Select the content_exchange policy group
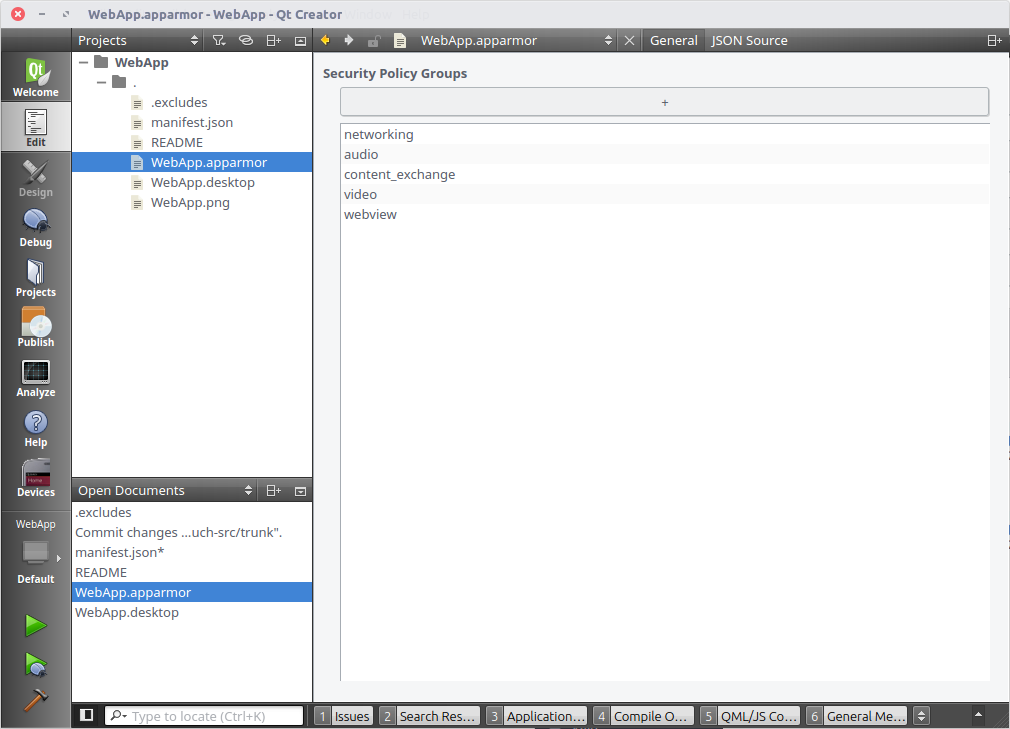This screenshot has width=1010, height=729. coord(665,175)
